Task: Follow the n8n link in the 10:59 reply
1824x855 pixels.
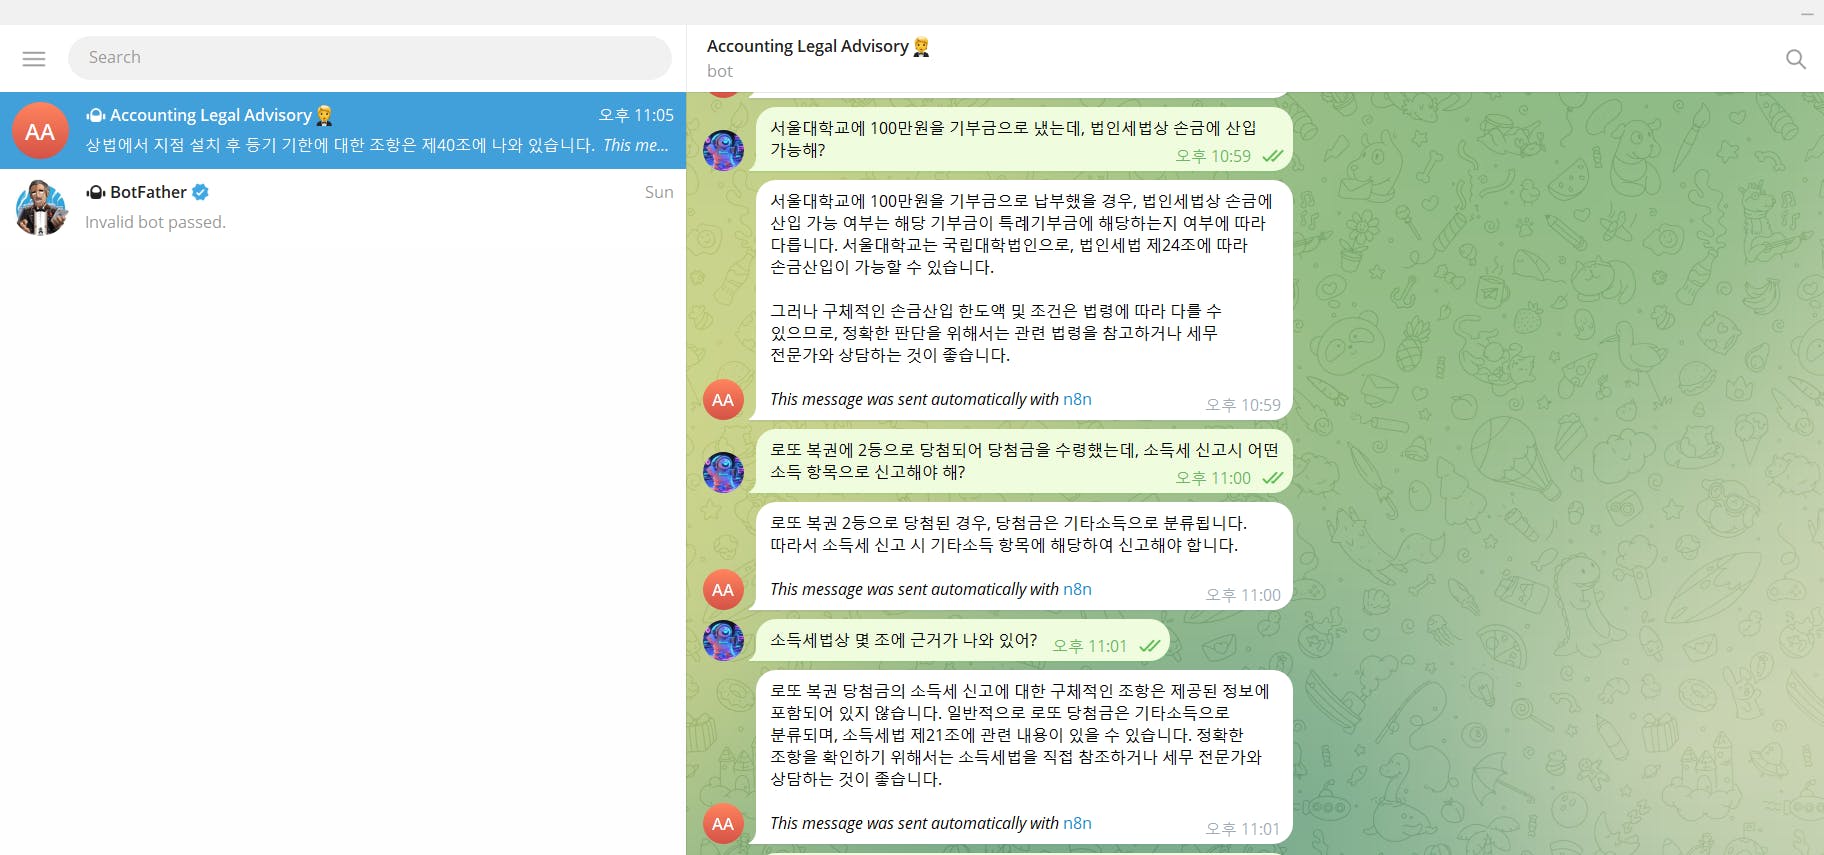Action: click(x=1077, y=399)
